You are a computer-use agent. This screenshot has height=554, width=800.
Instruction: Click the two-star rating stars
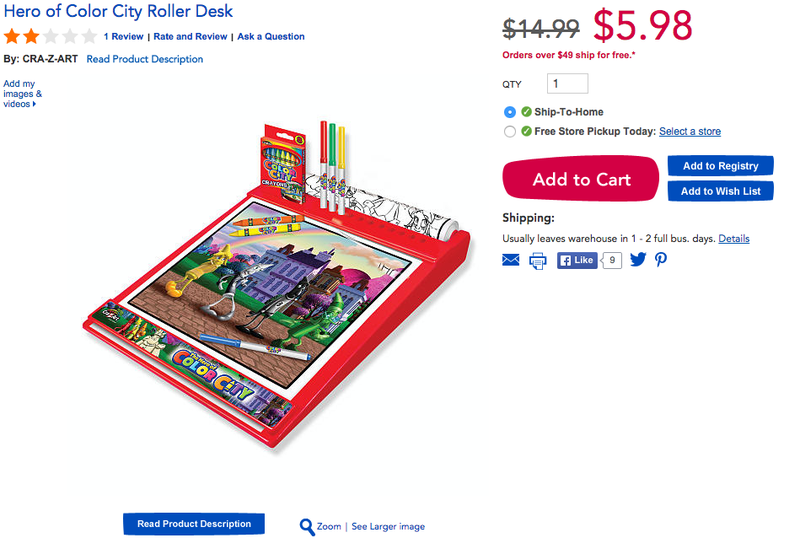tap(50, 37)
